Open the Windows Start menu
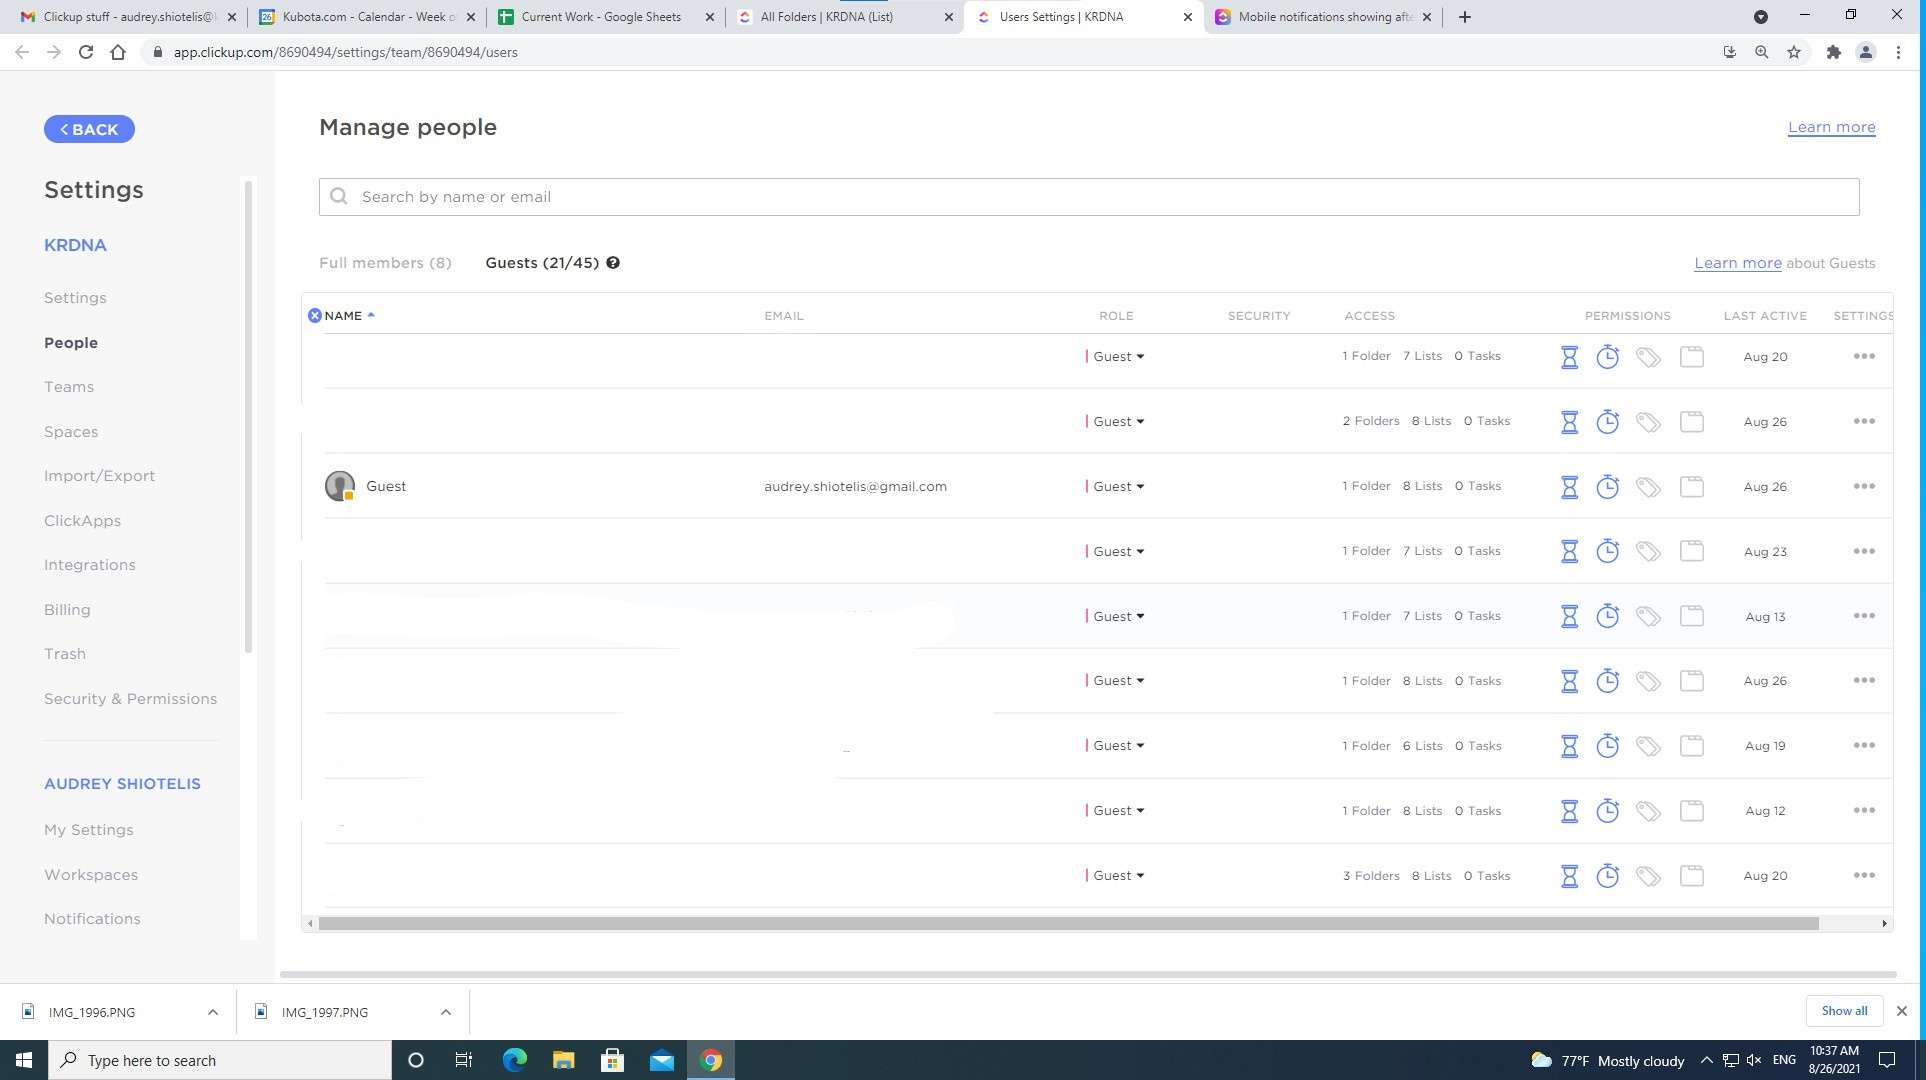 click(24, 1060)
